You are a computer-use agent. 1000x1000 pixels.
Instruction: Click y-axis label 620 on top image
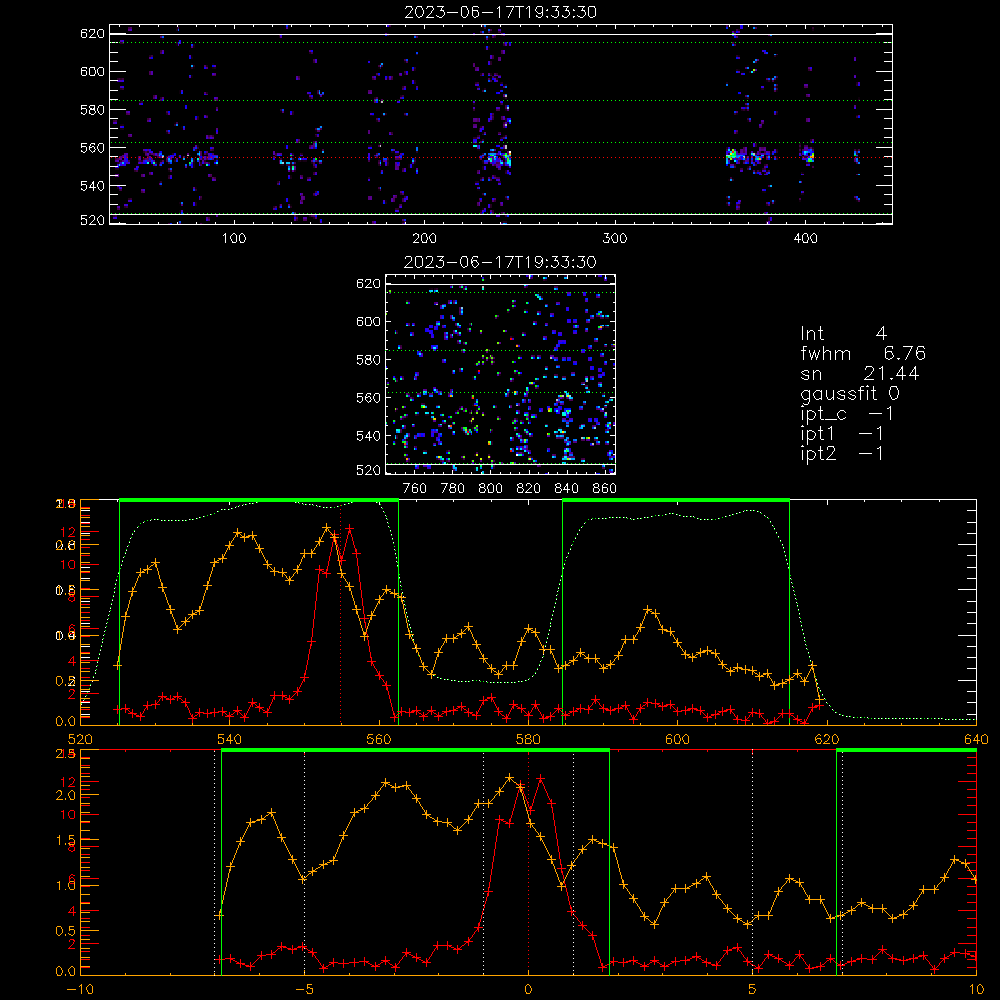coord(92,33)
